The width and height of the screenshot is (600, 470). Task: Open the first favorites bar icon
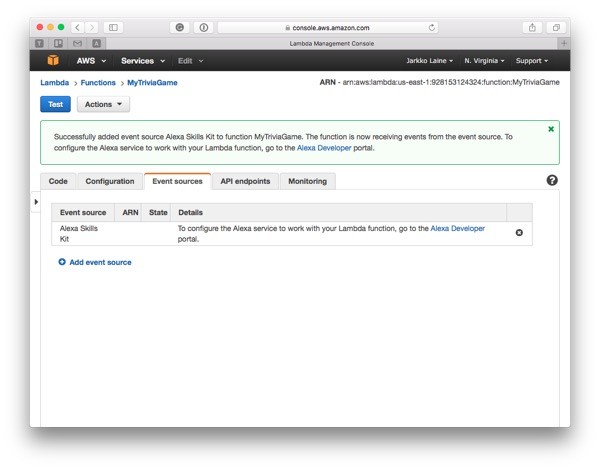click(x=39, y=44)
